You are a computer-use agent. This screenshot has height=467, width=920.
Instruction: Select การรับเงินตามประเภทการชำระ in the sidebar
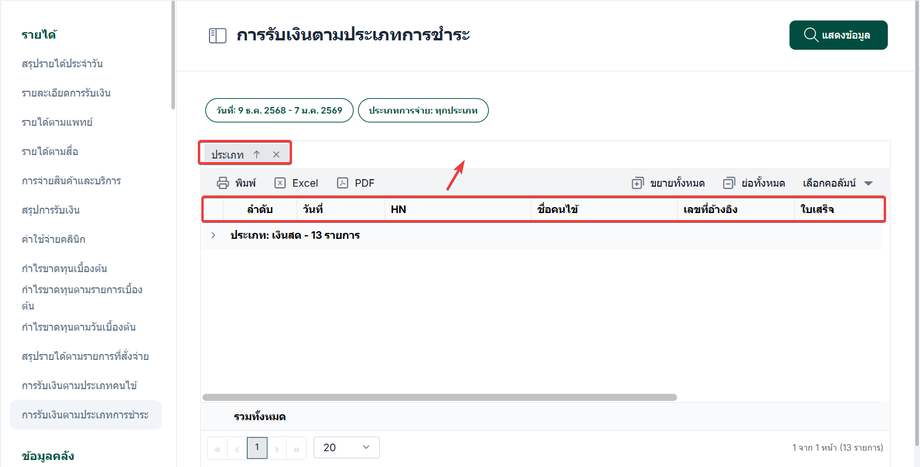(86, 415)
